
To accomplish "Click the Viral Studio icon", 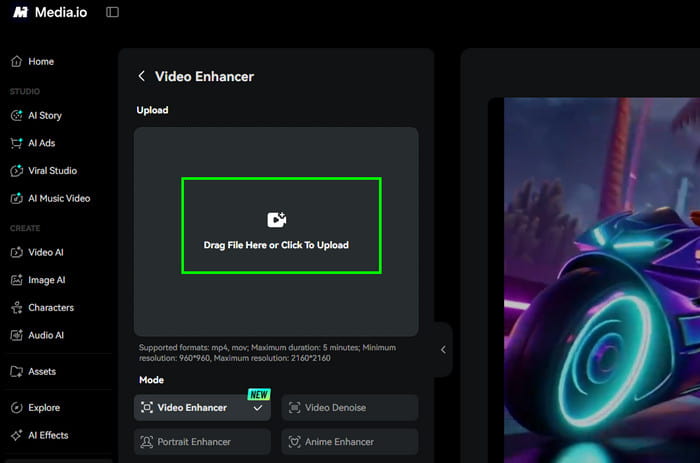I will pyautogui.click(x=17, y=171).
